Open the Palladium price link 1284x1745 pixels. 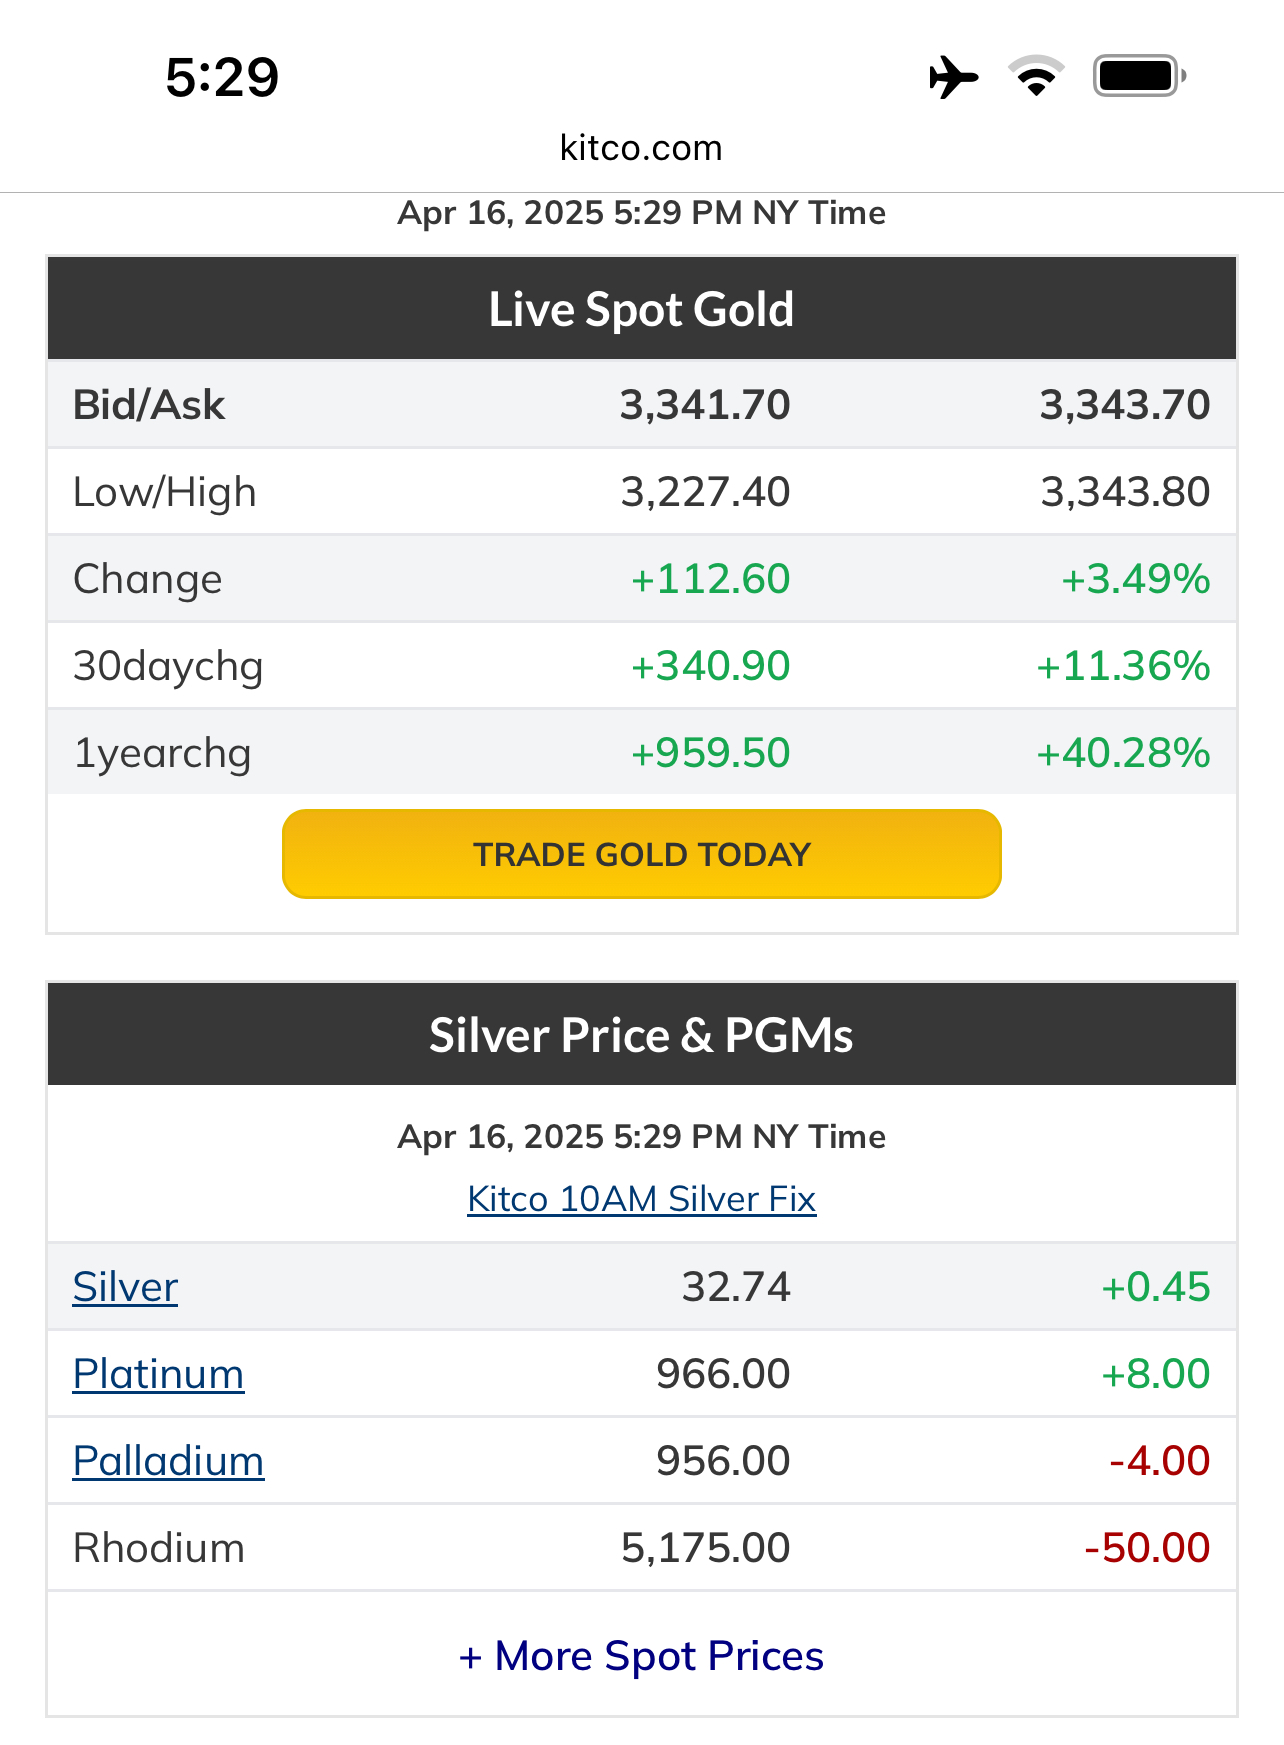[x=168, y=1461]
